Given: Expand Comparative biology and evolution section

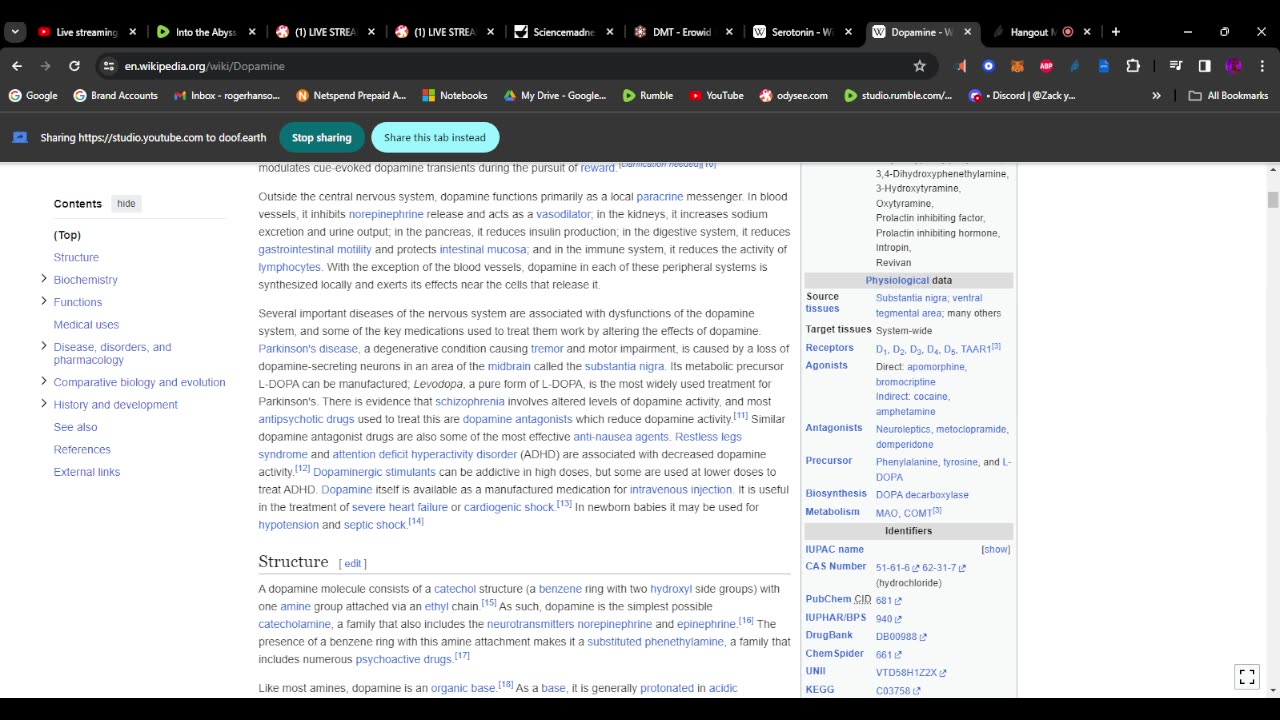Looking at the screenshot, I should (x=43, y=381).
